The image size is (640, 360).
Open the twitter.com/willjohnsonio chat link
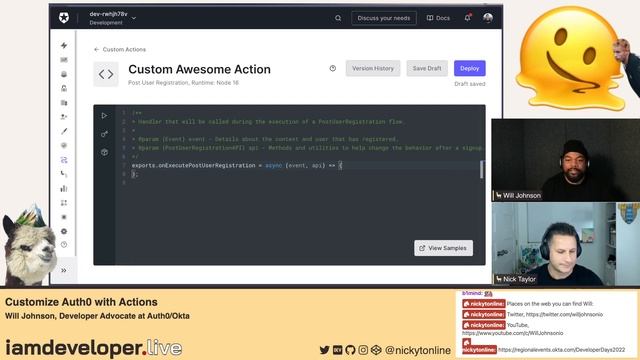pos(564,315)
